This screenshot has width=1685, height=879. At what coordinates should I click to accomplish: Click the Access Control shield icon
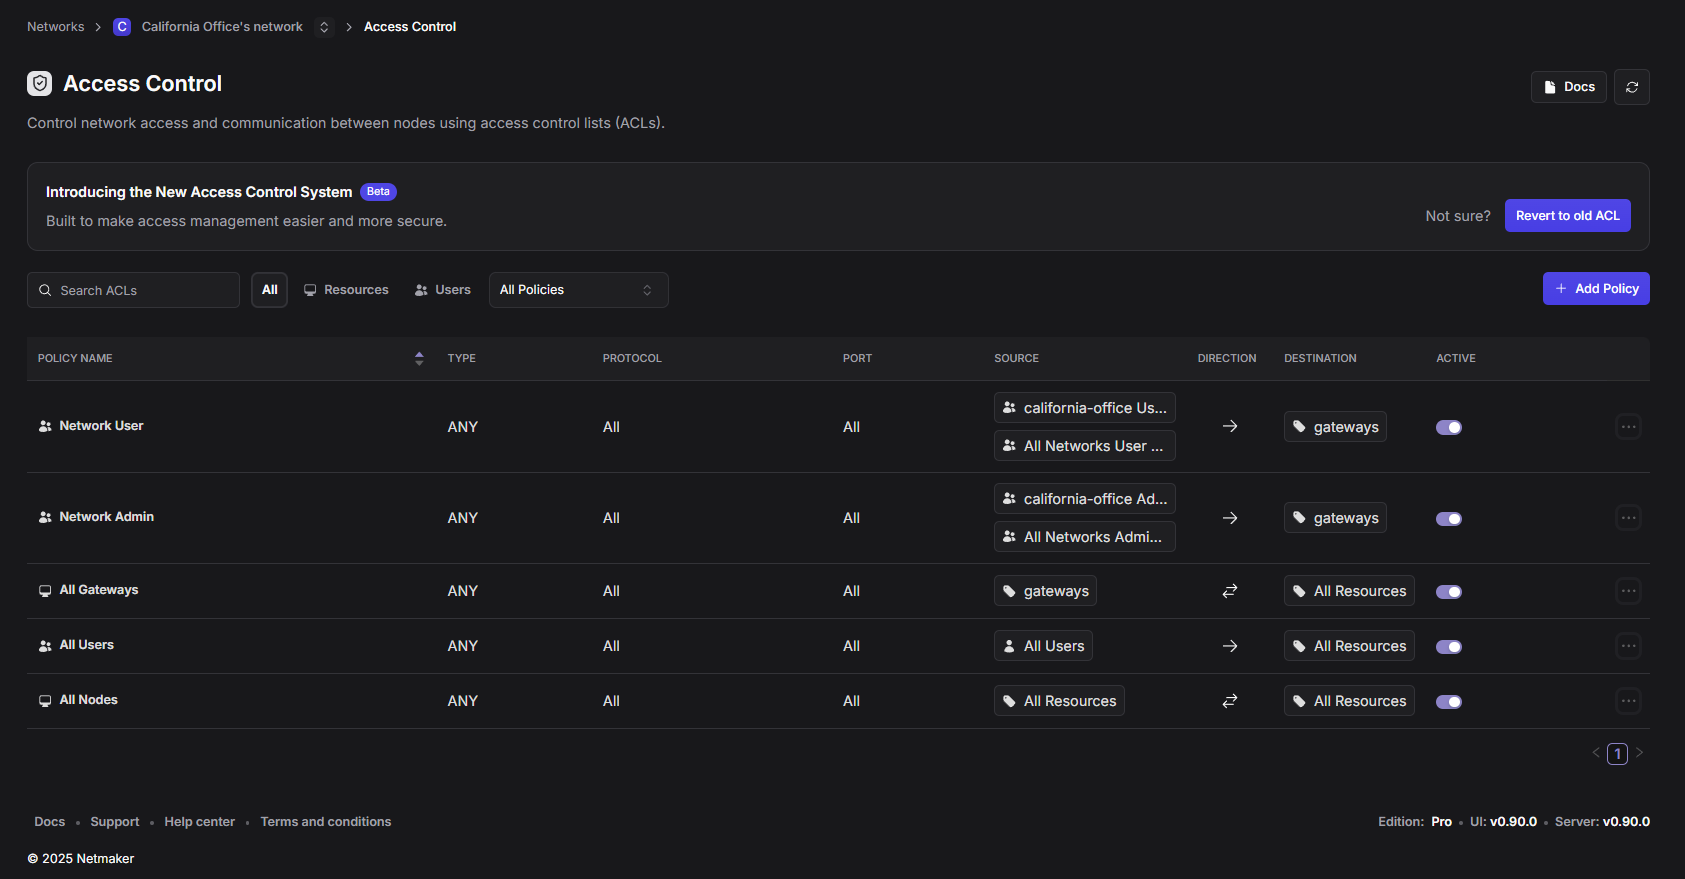tap(40, 84)
